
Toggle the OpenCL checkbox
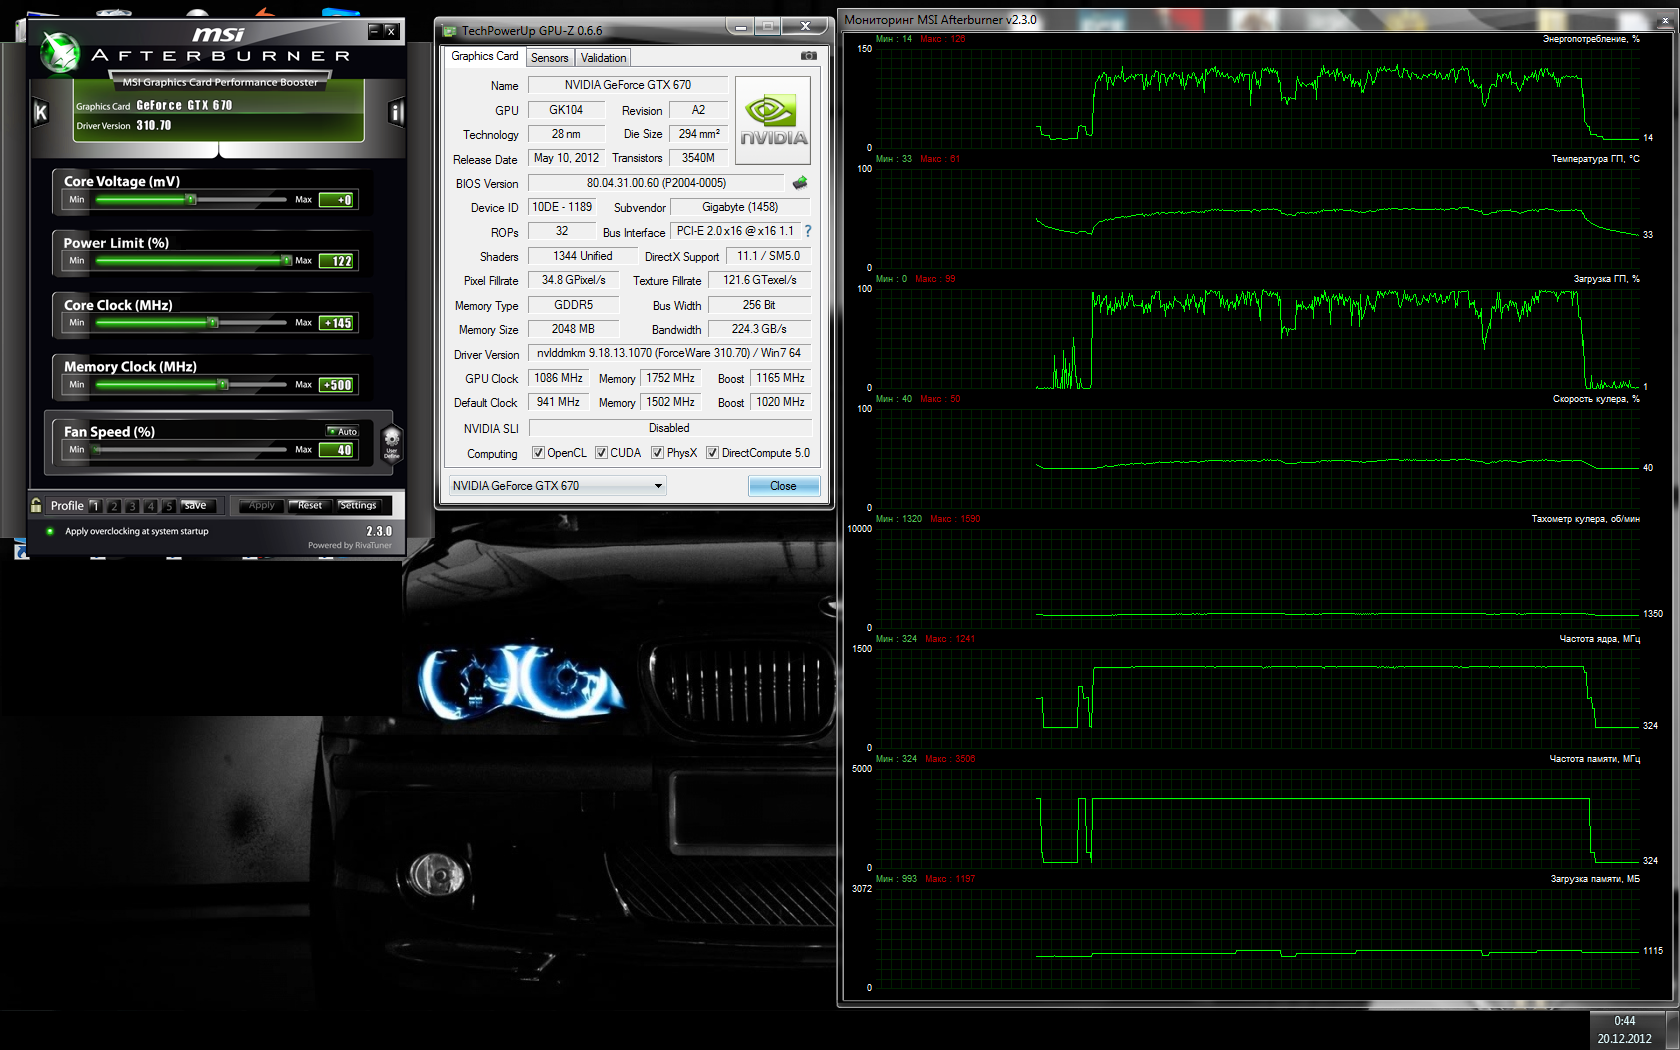coord(538,453)
